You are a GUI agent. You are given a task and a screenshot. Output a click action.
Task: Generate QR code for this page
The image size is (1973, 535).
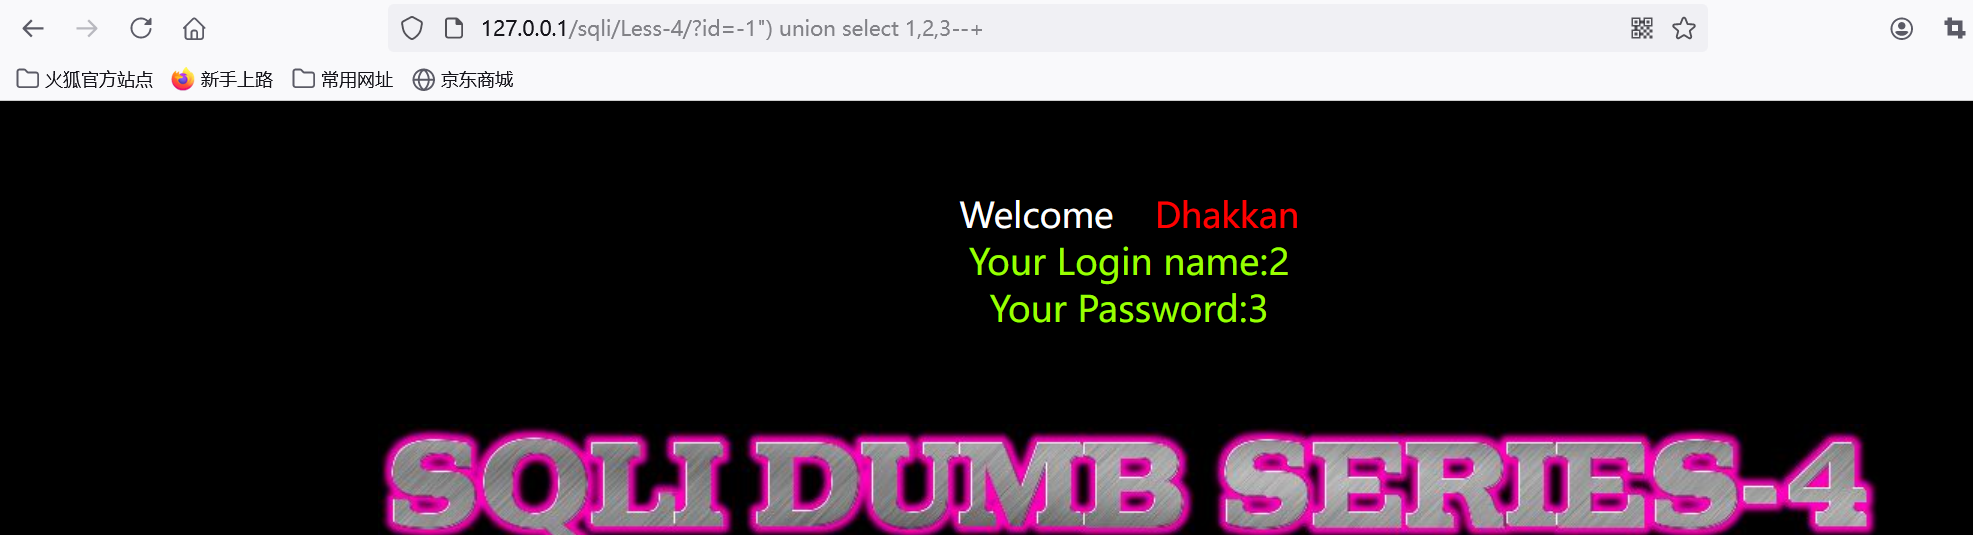(1642, 28)
